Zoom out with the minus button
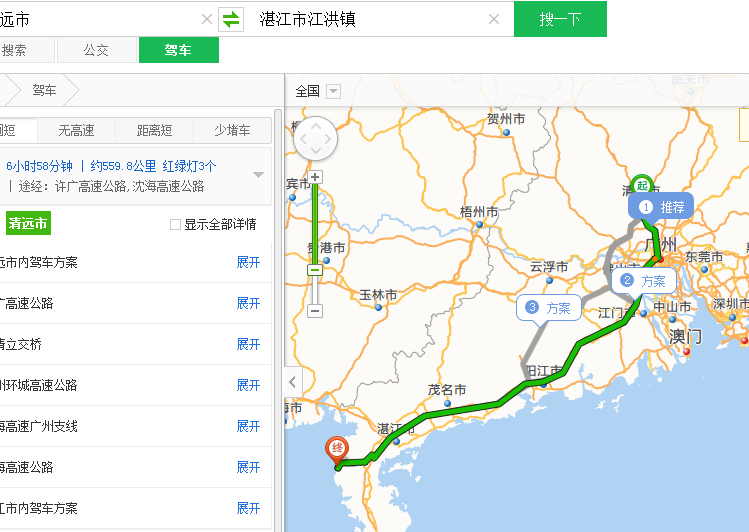 pyautogui.click(x=315, y=311)
